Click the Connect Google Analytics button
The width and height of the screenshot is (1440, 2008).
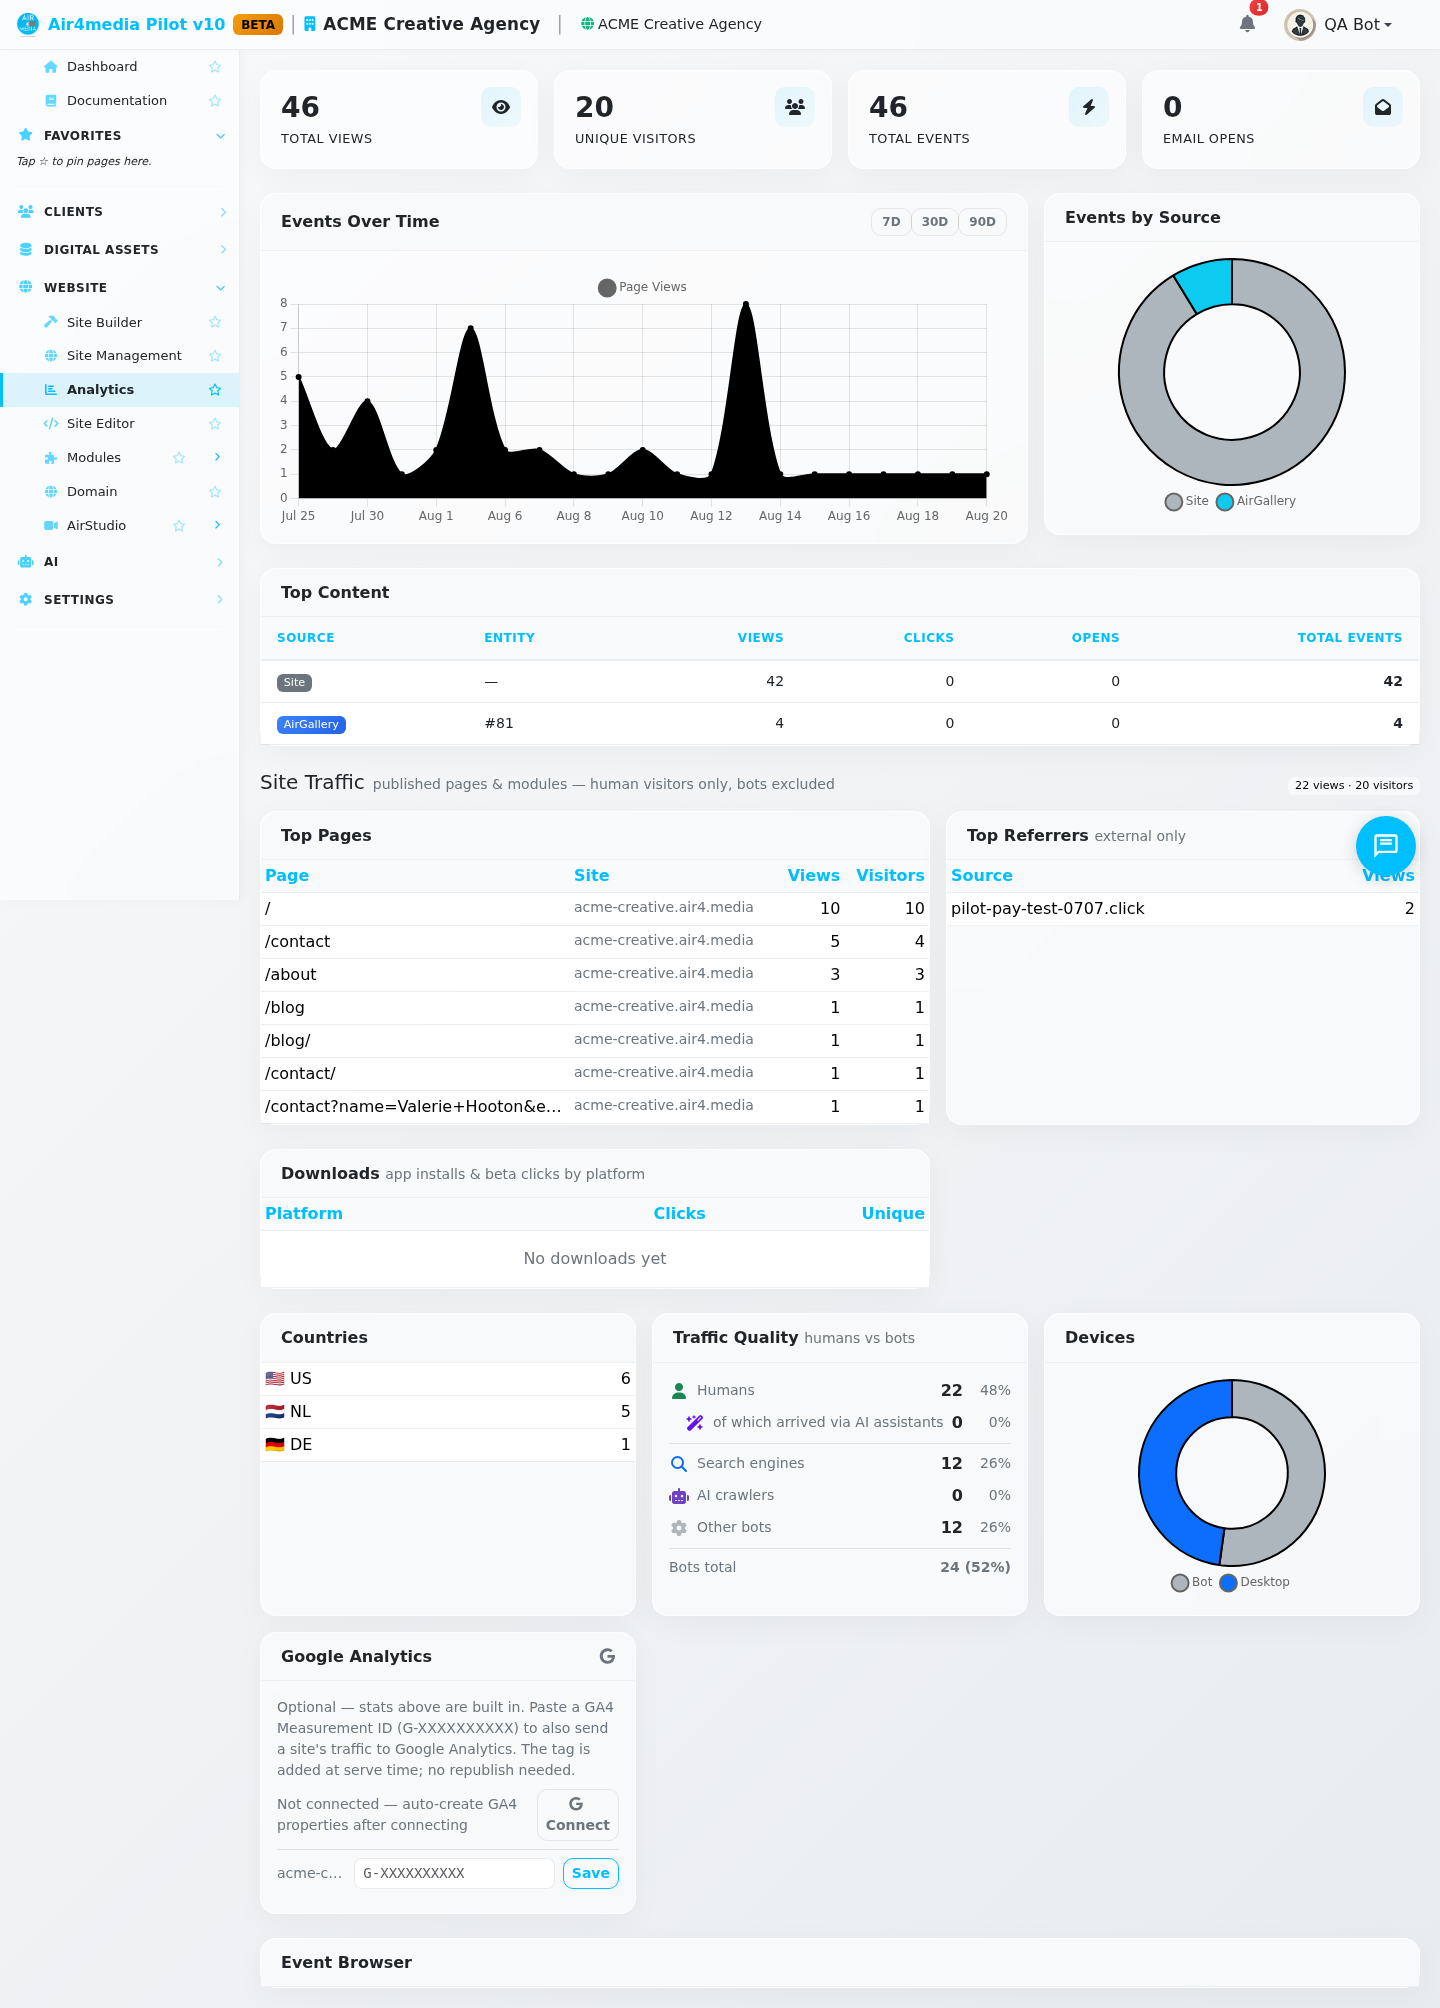(578, 1814)
